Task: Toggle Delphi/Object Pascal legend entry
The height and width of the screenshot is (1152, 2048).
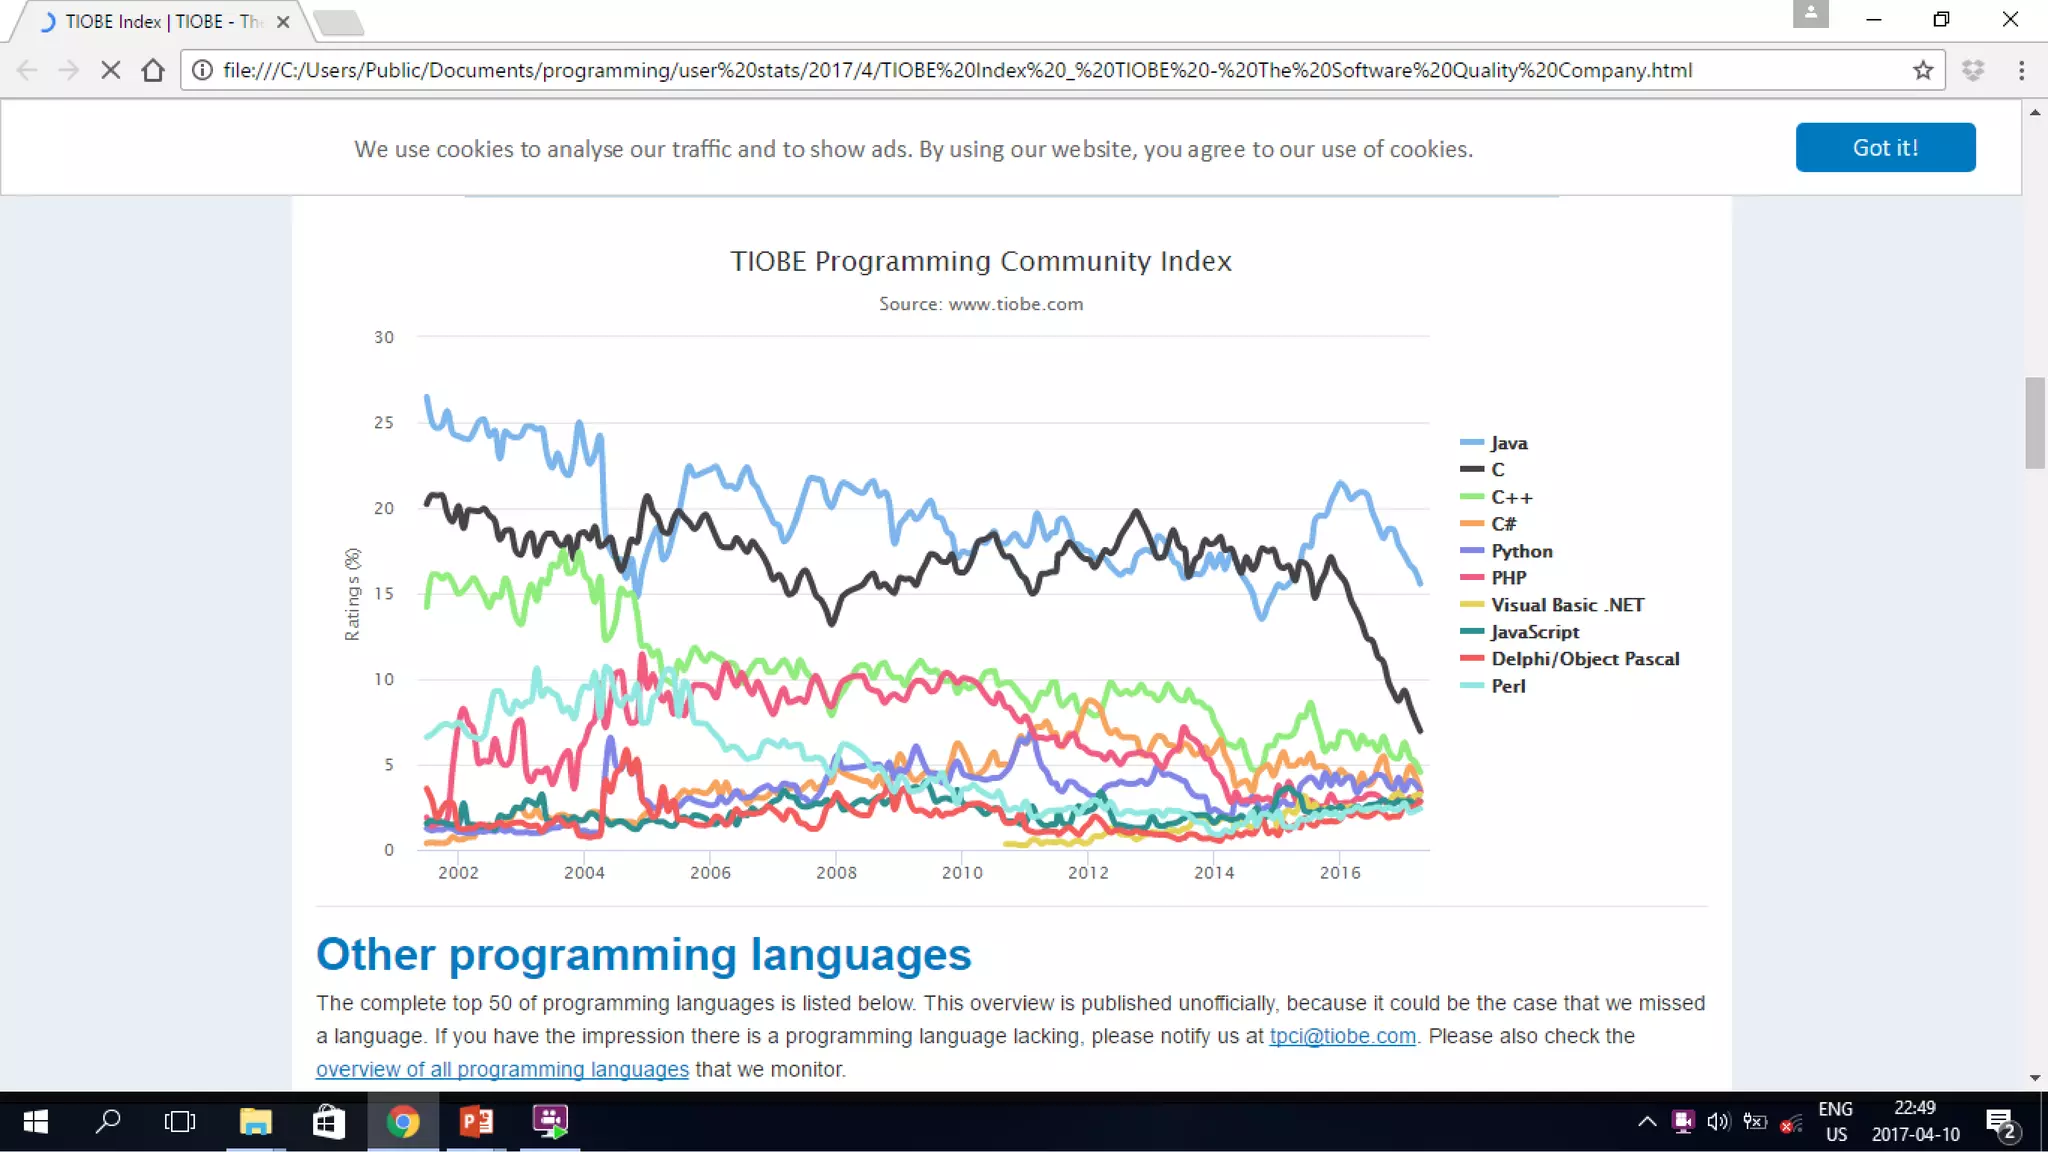Action: pyautogui.click(x=1570, y=659)
